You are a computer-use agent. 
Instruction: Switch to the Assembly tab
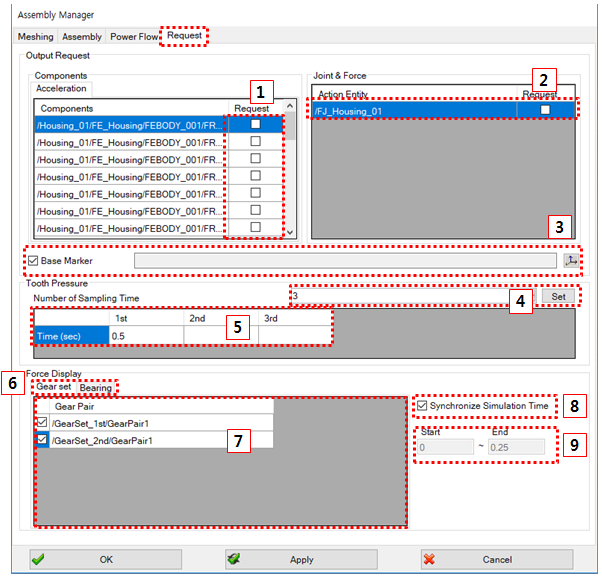[x=82, y=36]
